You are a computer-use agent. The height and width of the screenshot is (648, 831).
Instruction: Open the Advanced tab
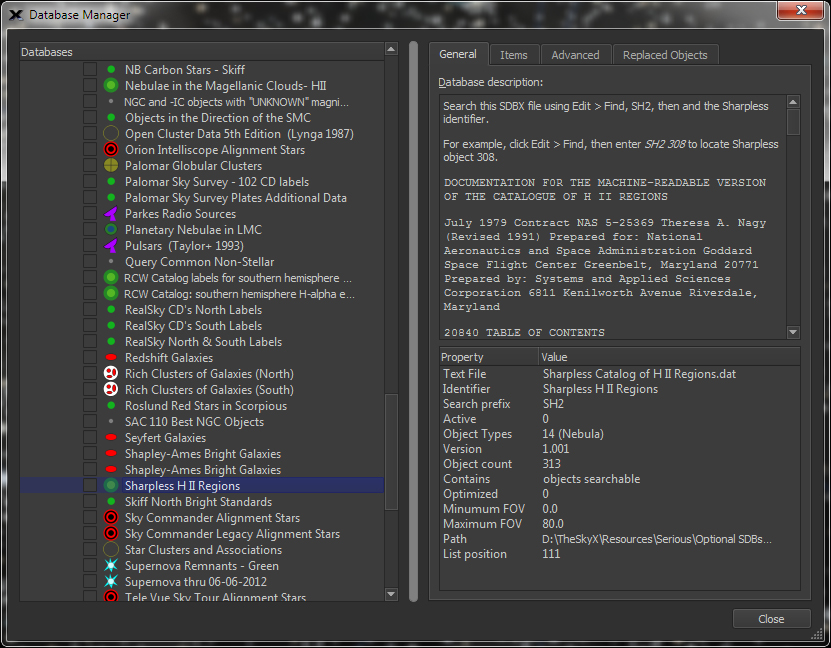[576, 55]
